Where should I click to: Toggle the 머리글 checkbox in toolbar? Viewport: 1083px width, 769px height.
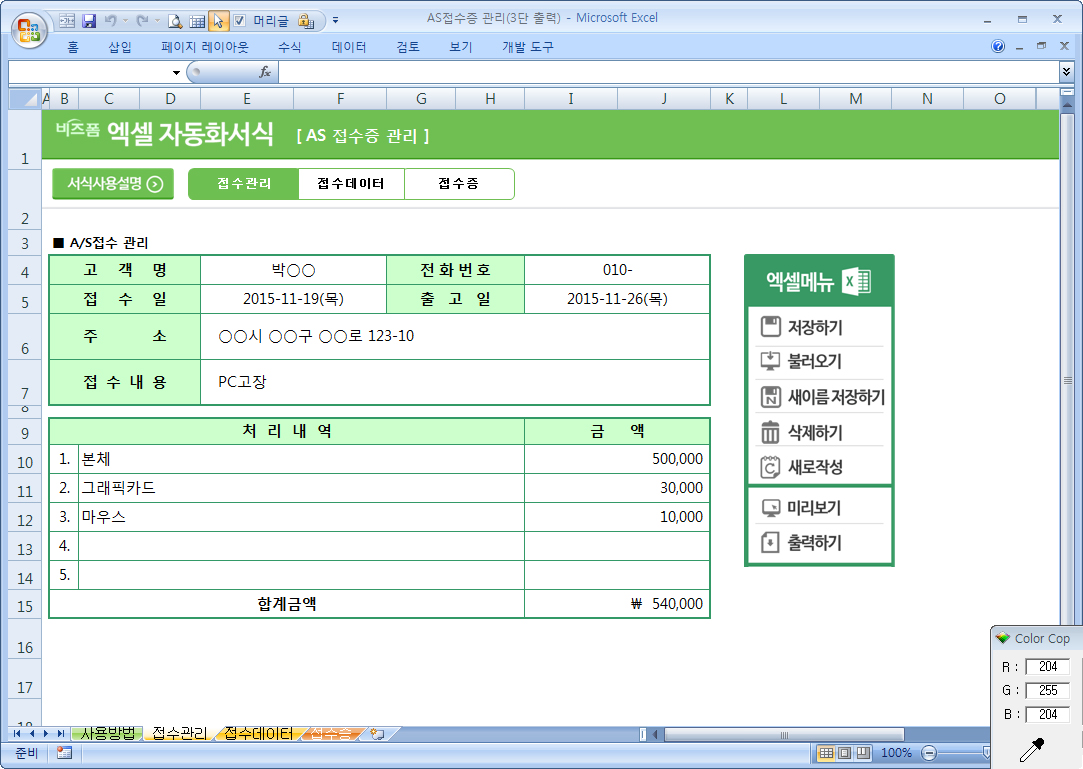[x=240, y=20]
